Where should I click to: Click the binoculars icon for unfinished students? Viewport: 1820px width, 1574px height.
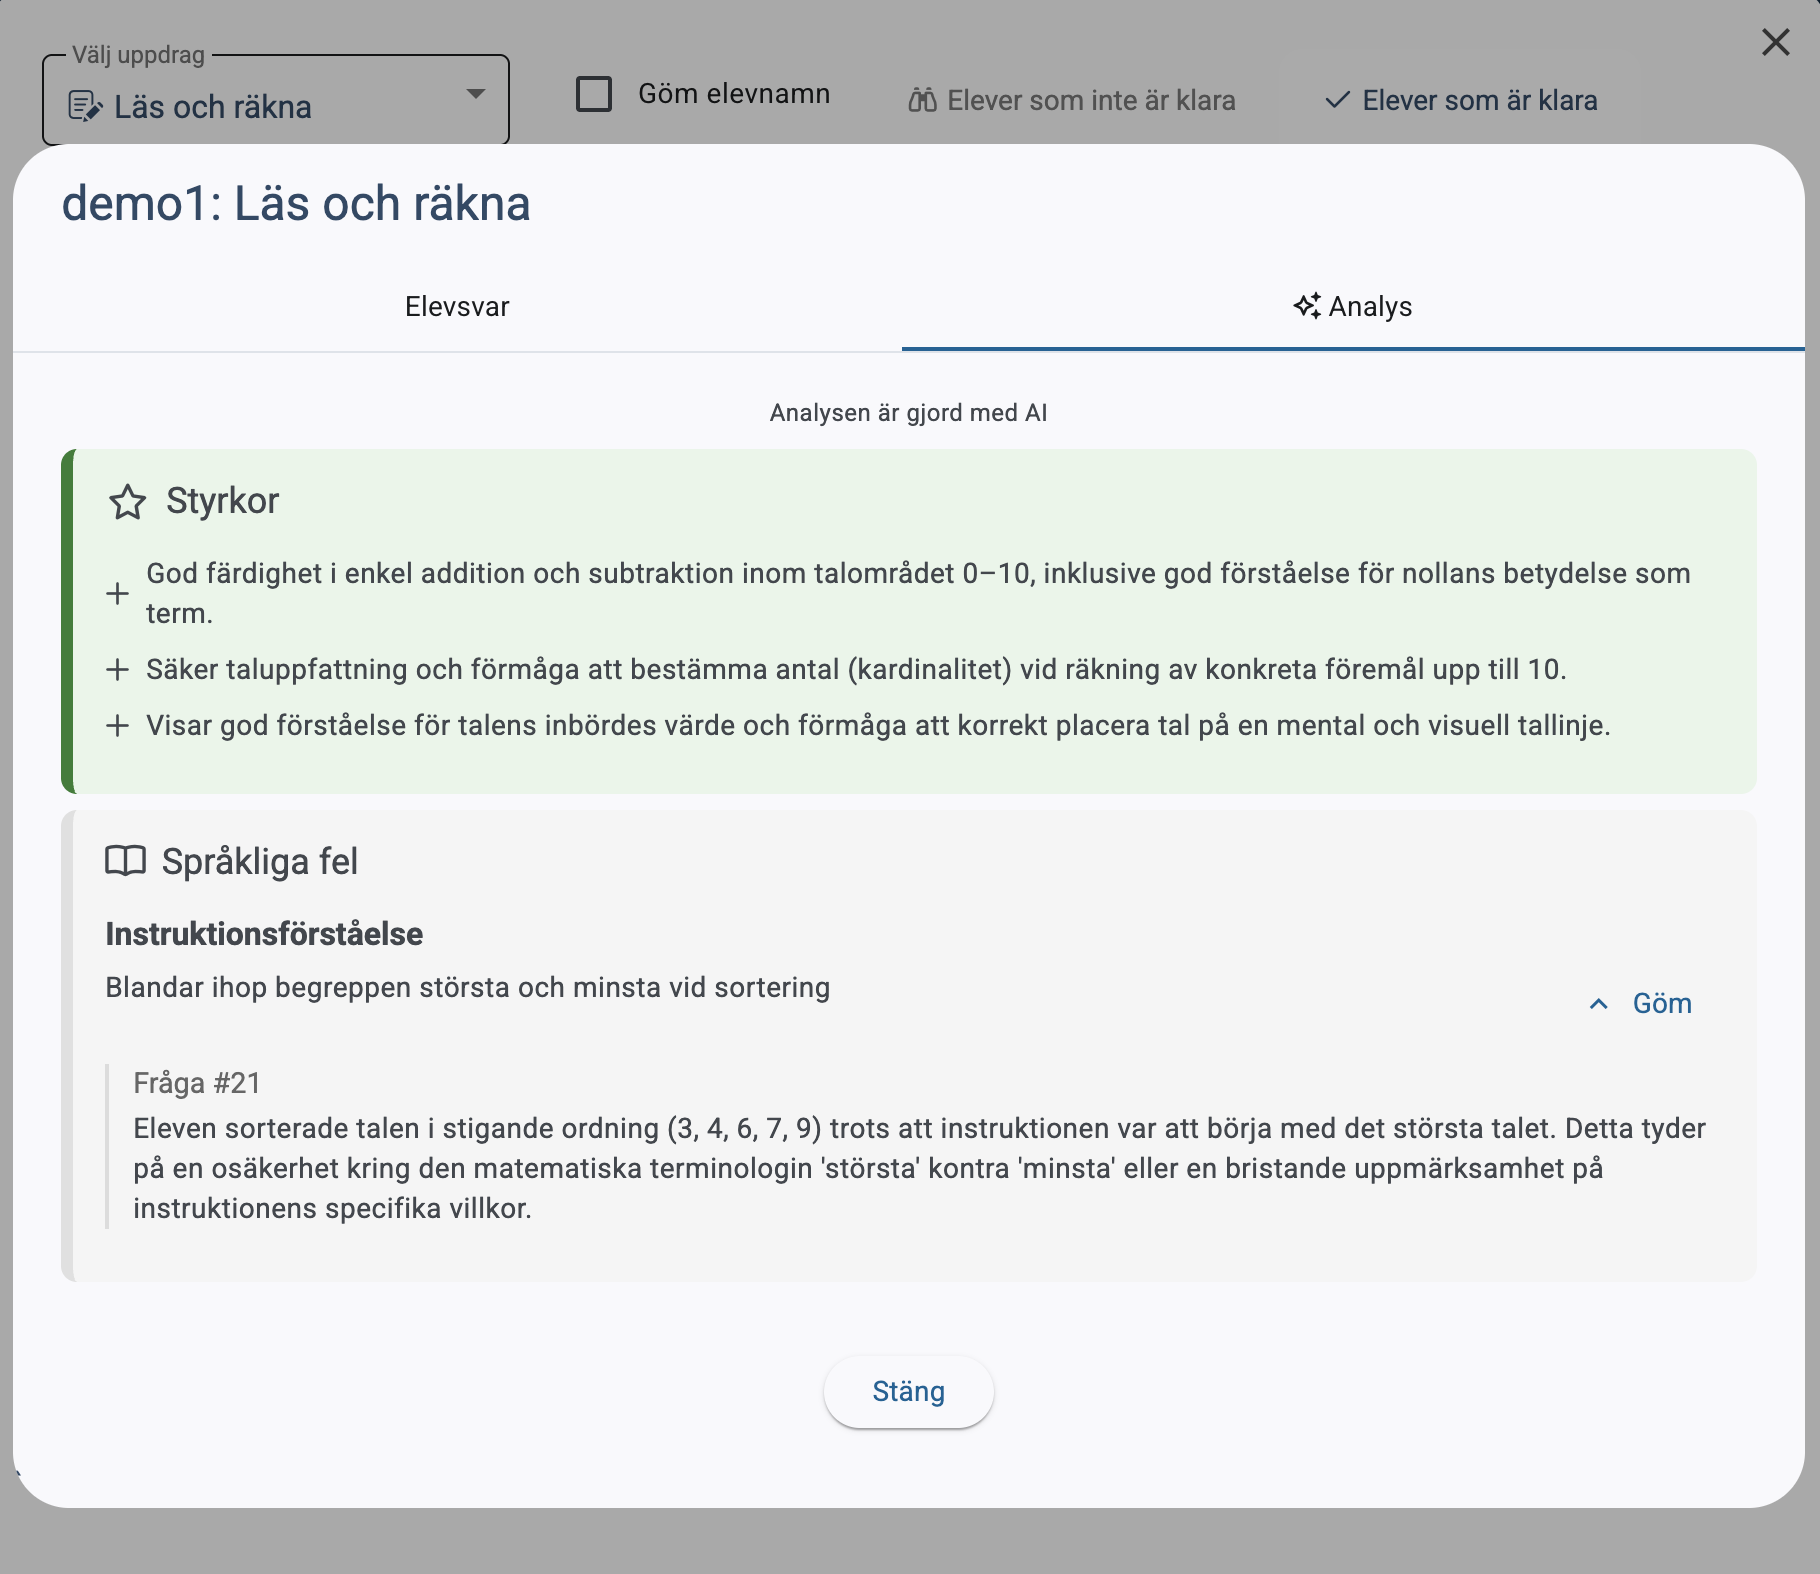pyautogui.click(x=922, y=100)
